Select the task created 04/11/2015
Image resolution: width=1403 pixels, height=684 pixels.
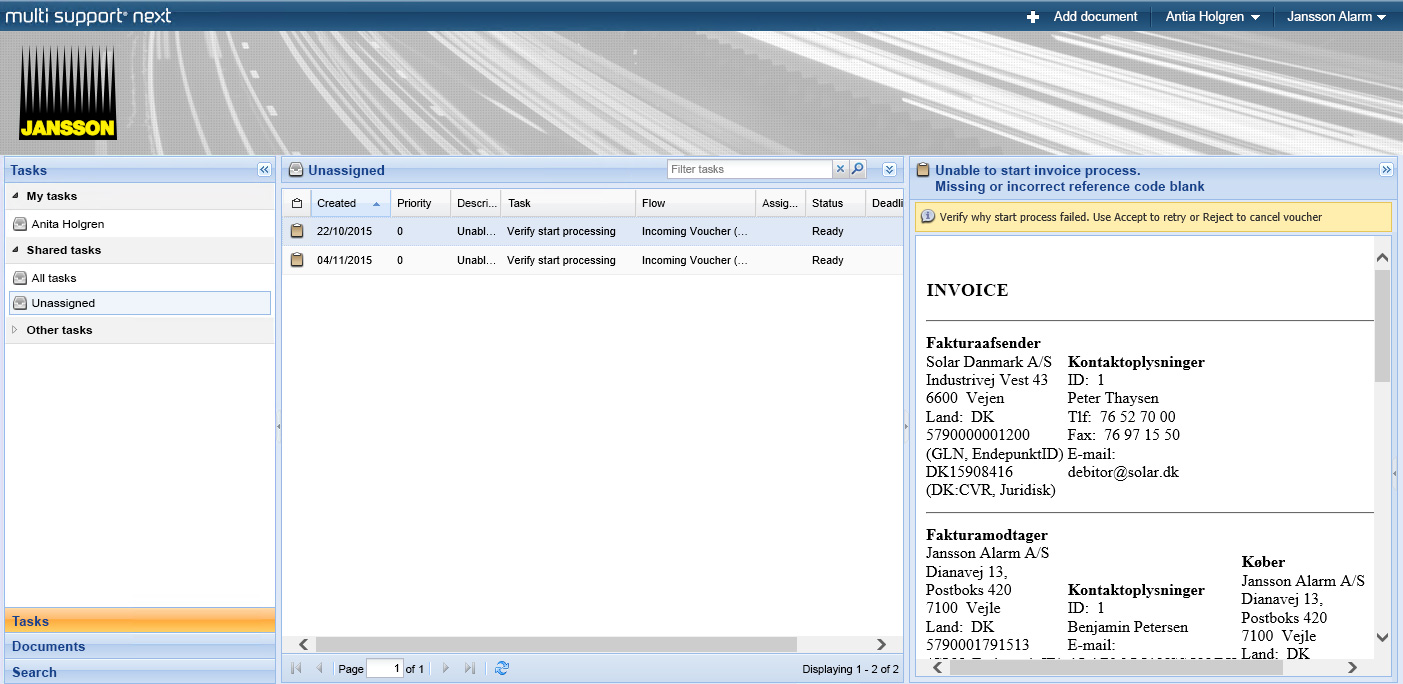pyautogui.click(x=592, y=260)
